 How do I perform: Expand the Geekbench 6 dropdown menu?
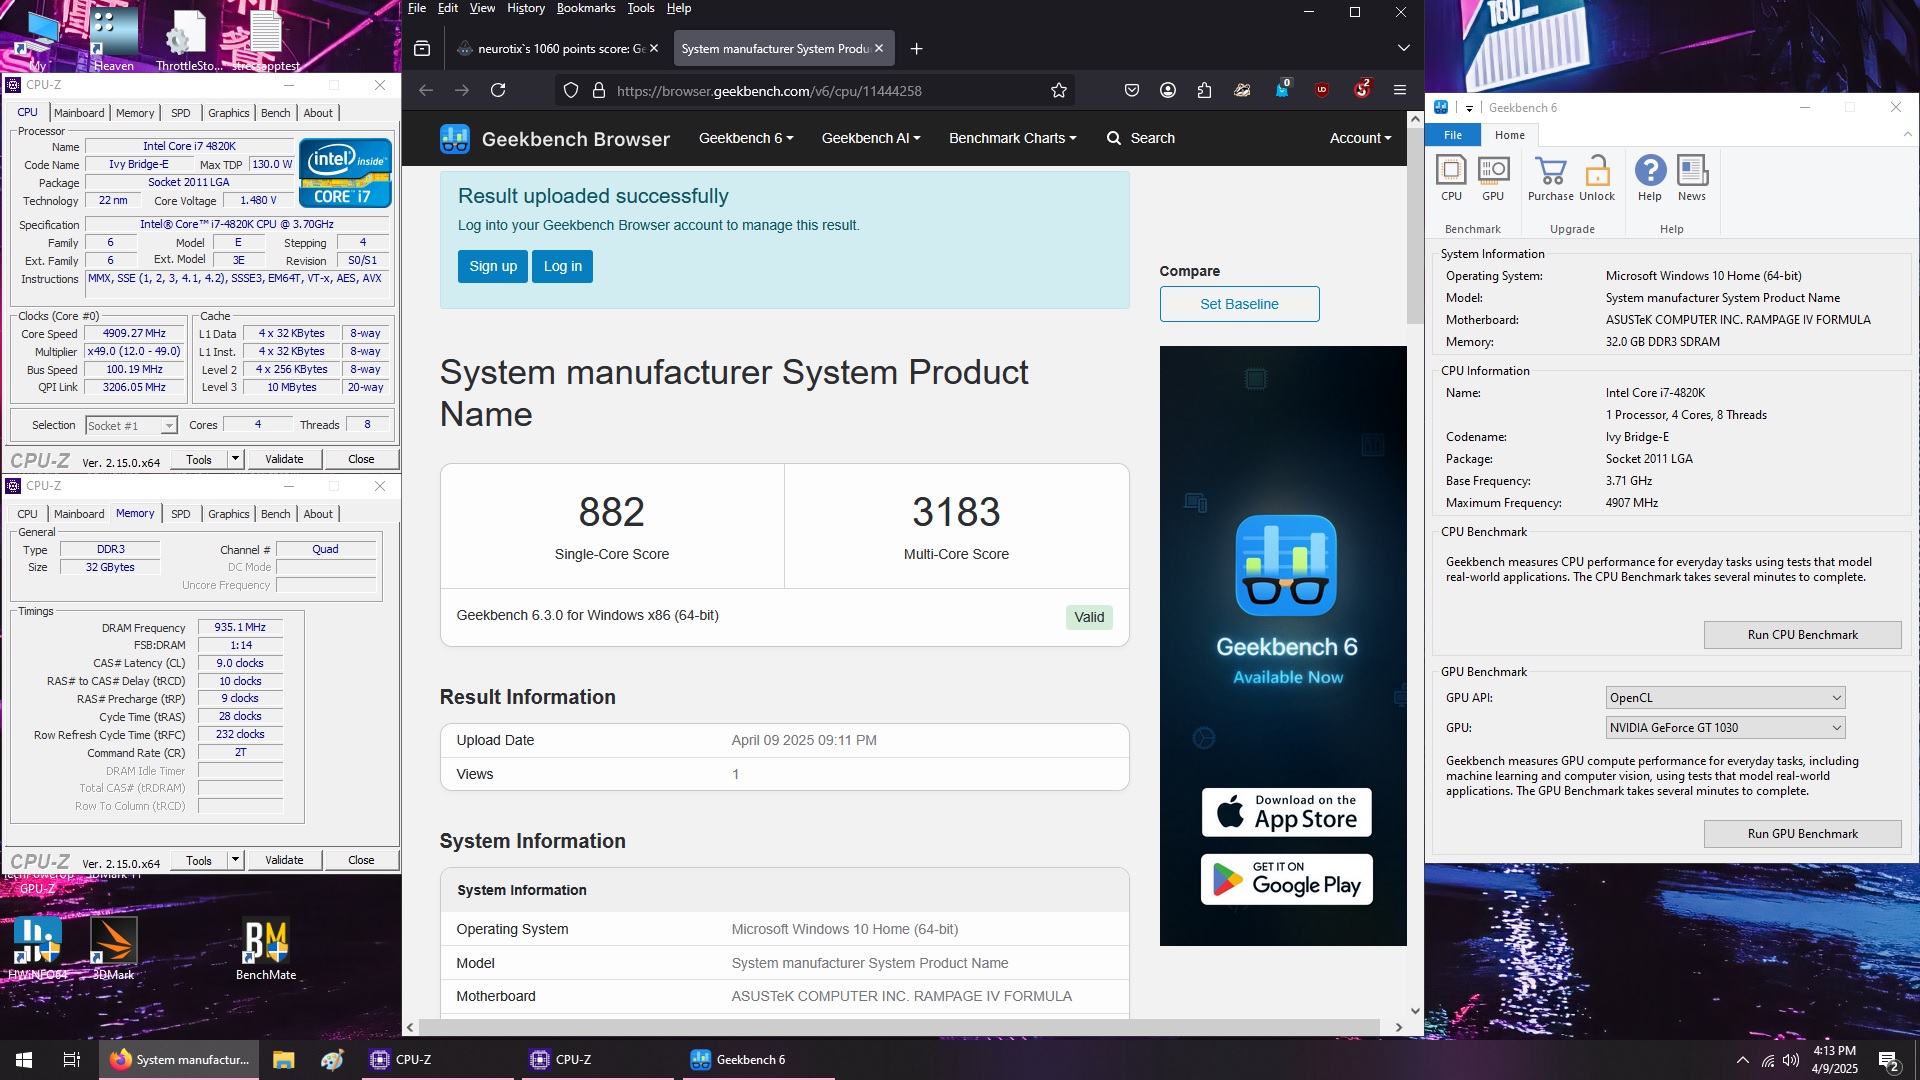coord(746,138)
